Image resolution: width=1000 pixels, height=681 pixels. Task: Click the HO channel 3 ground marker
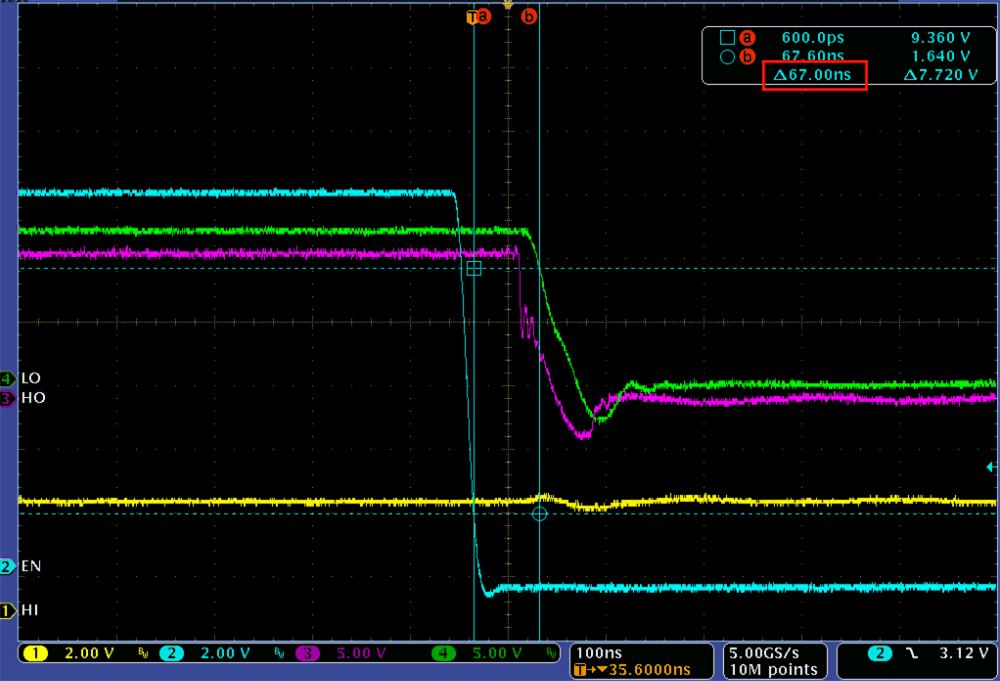[x=8, y=398]
